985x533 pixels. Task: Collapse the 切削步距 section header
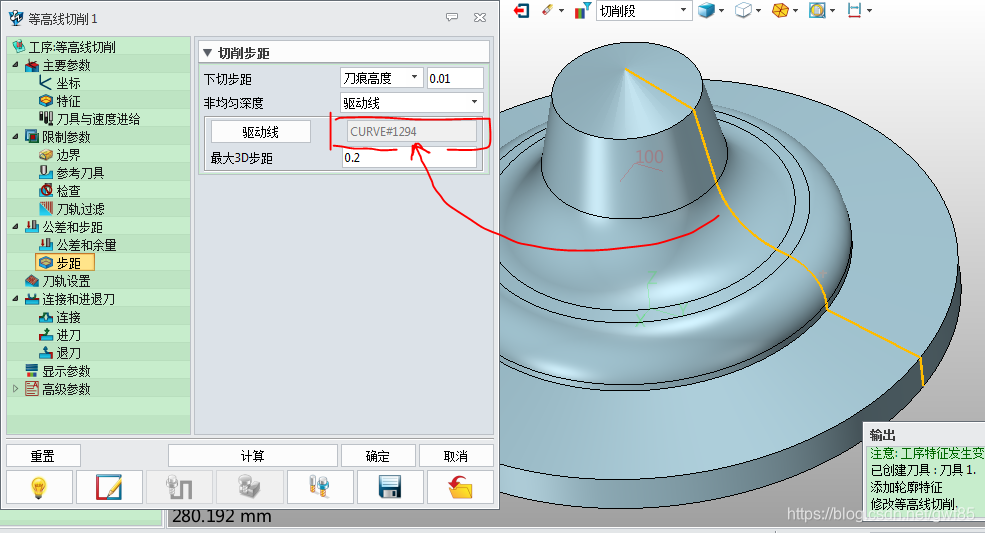207,53
